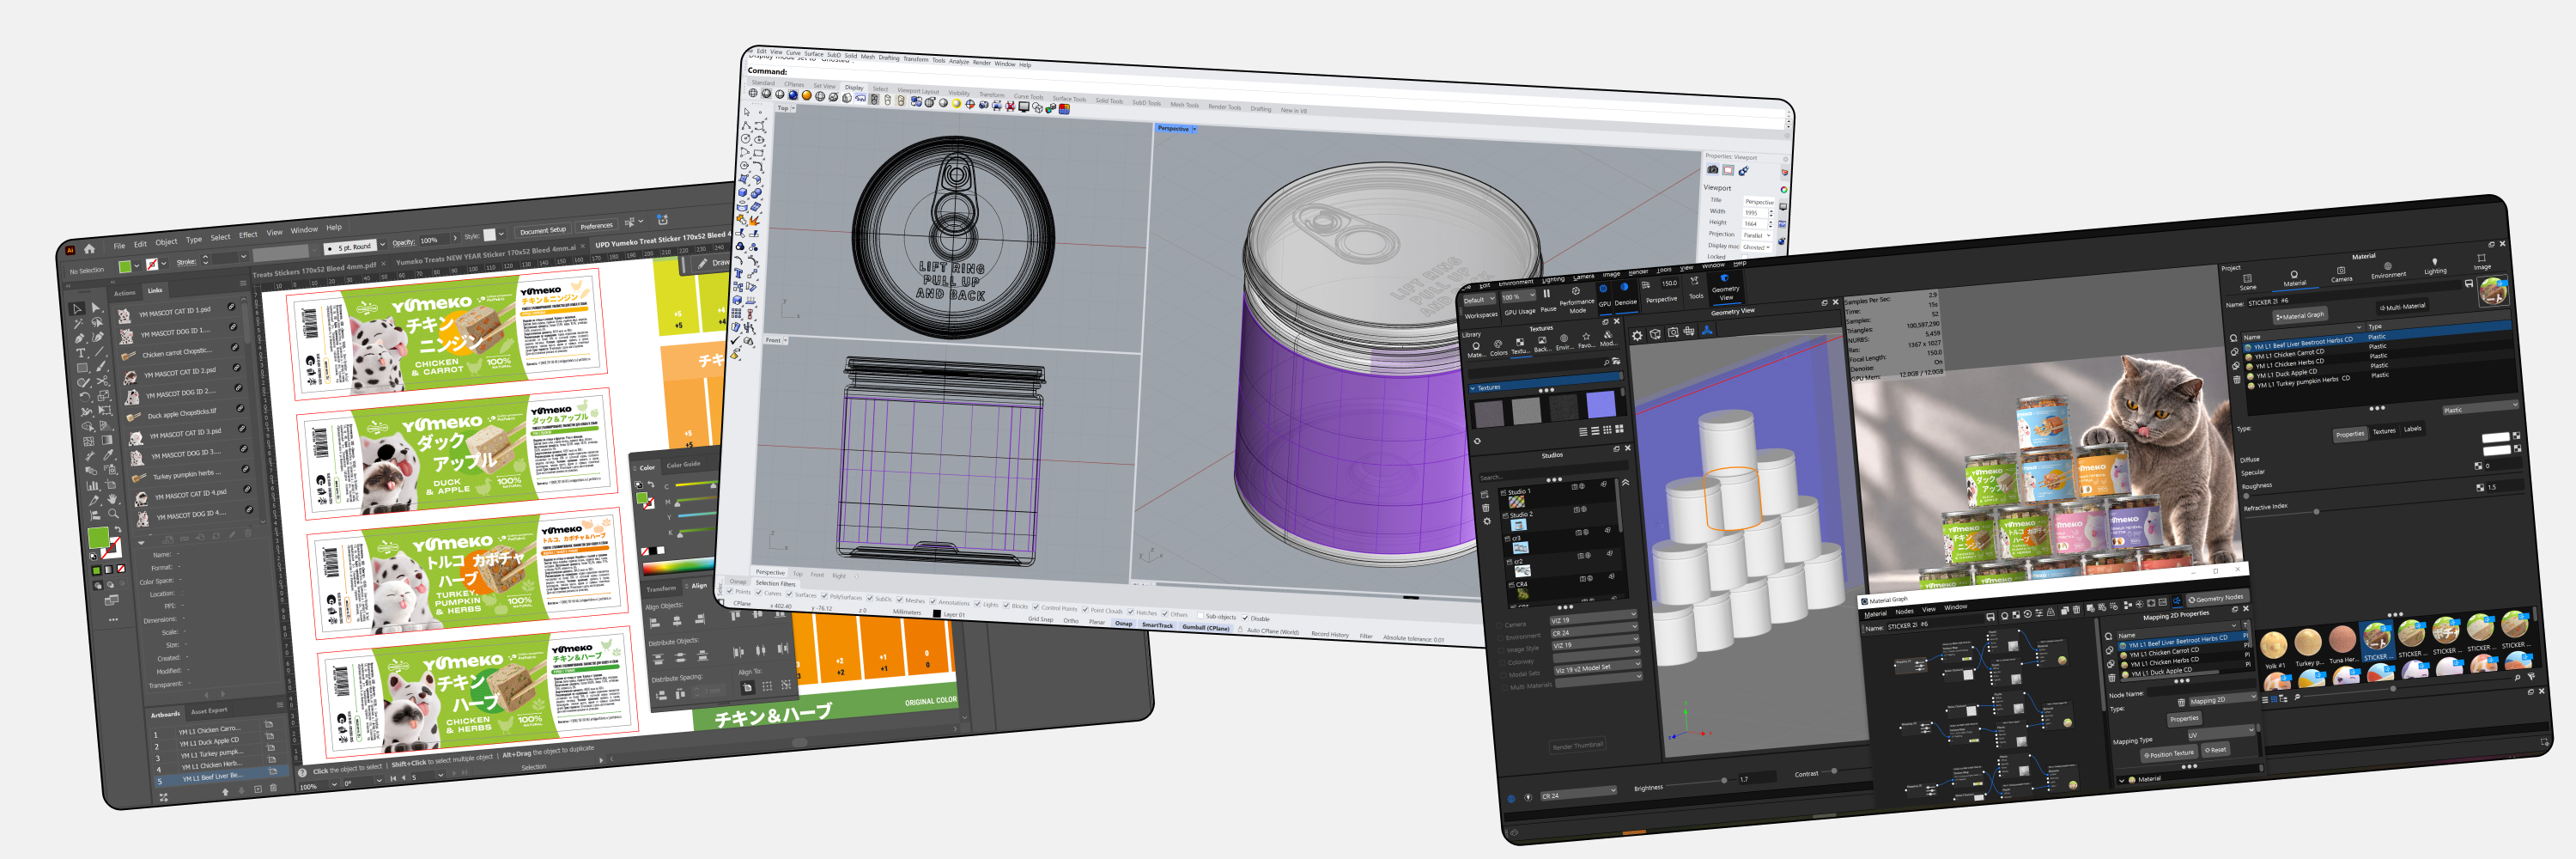
Task: Select YM L1 Duck Apple CD material
Action: pyautogui.click(x=2286, y=373)
